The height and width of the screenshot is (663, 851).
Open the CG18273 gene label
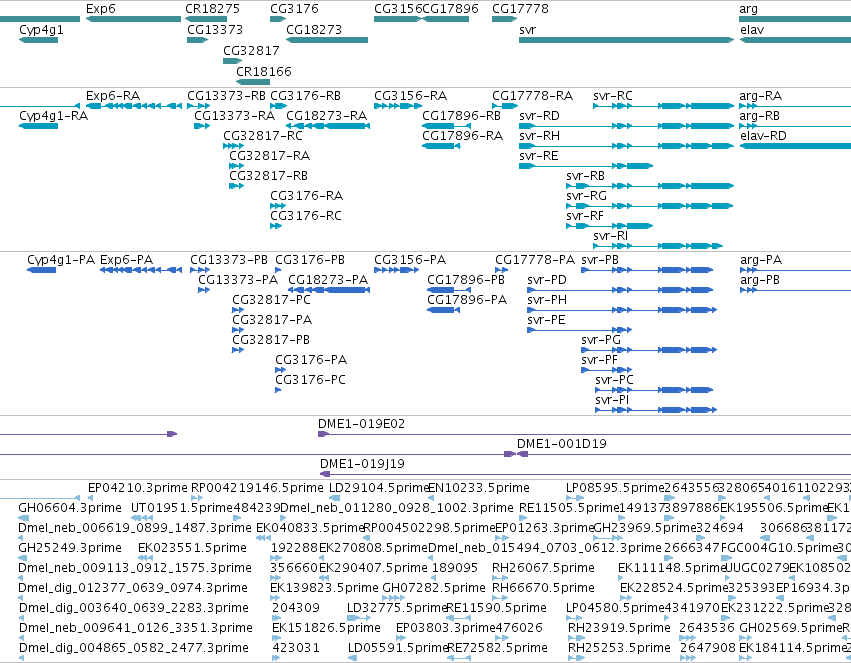click(x=314, y=30)
